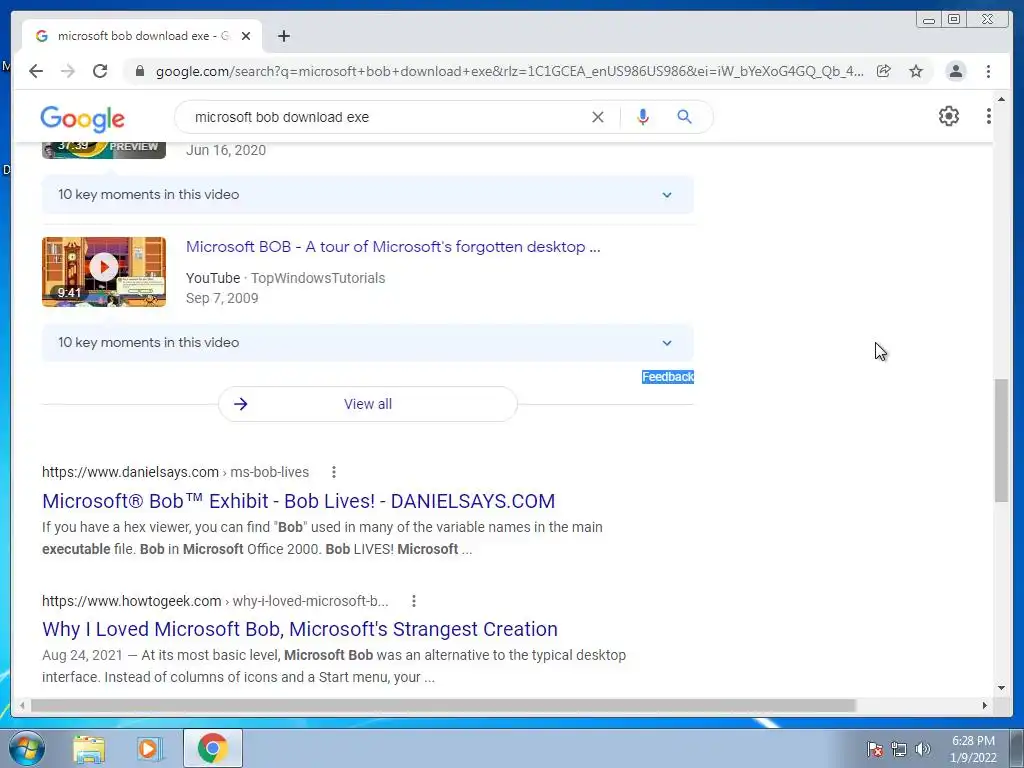Viewport: 1024px width, 768px height.
Task: Select the microsoft bob download exe tab
Action: tap(142, 36)
